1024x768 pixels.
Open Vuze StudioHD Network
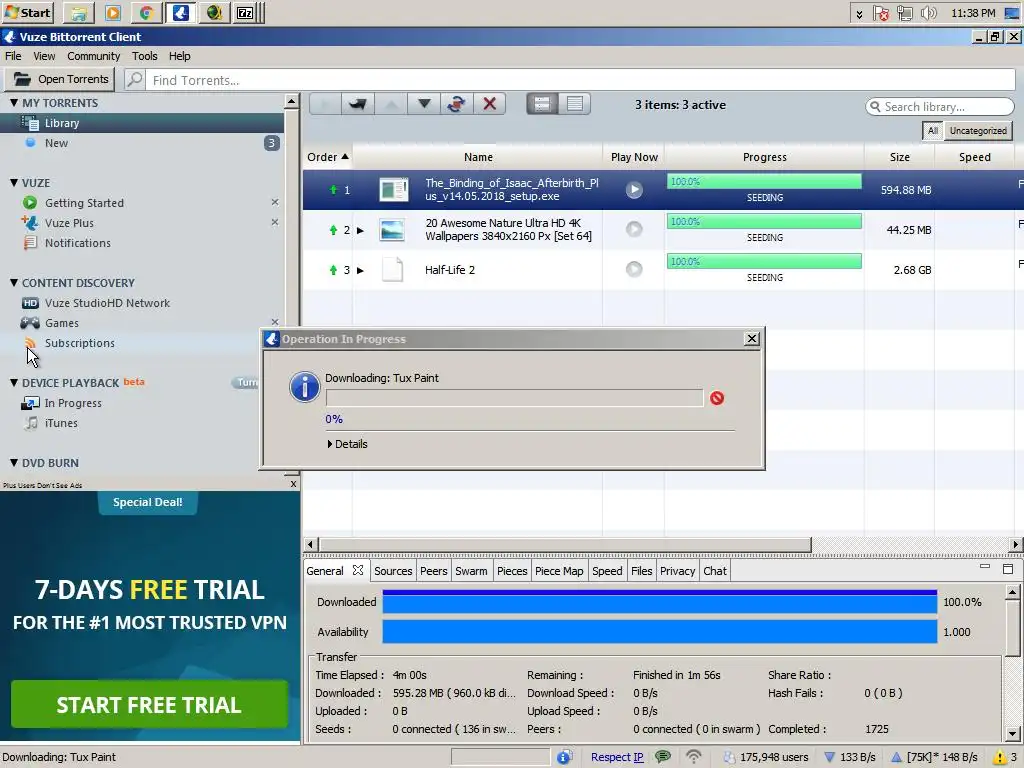click(x=106, y=303)
